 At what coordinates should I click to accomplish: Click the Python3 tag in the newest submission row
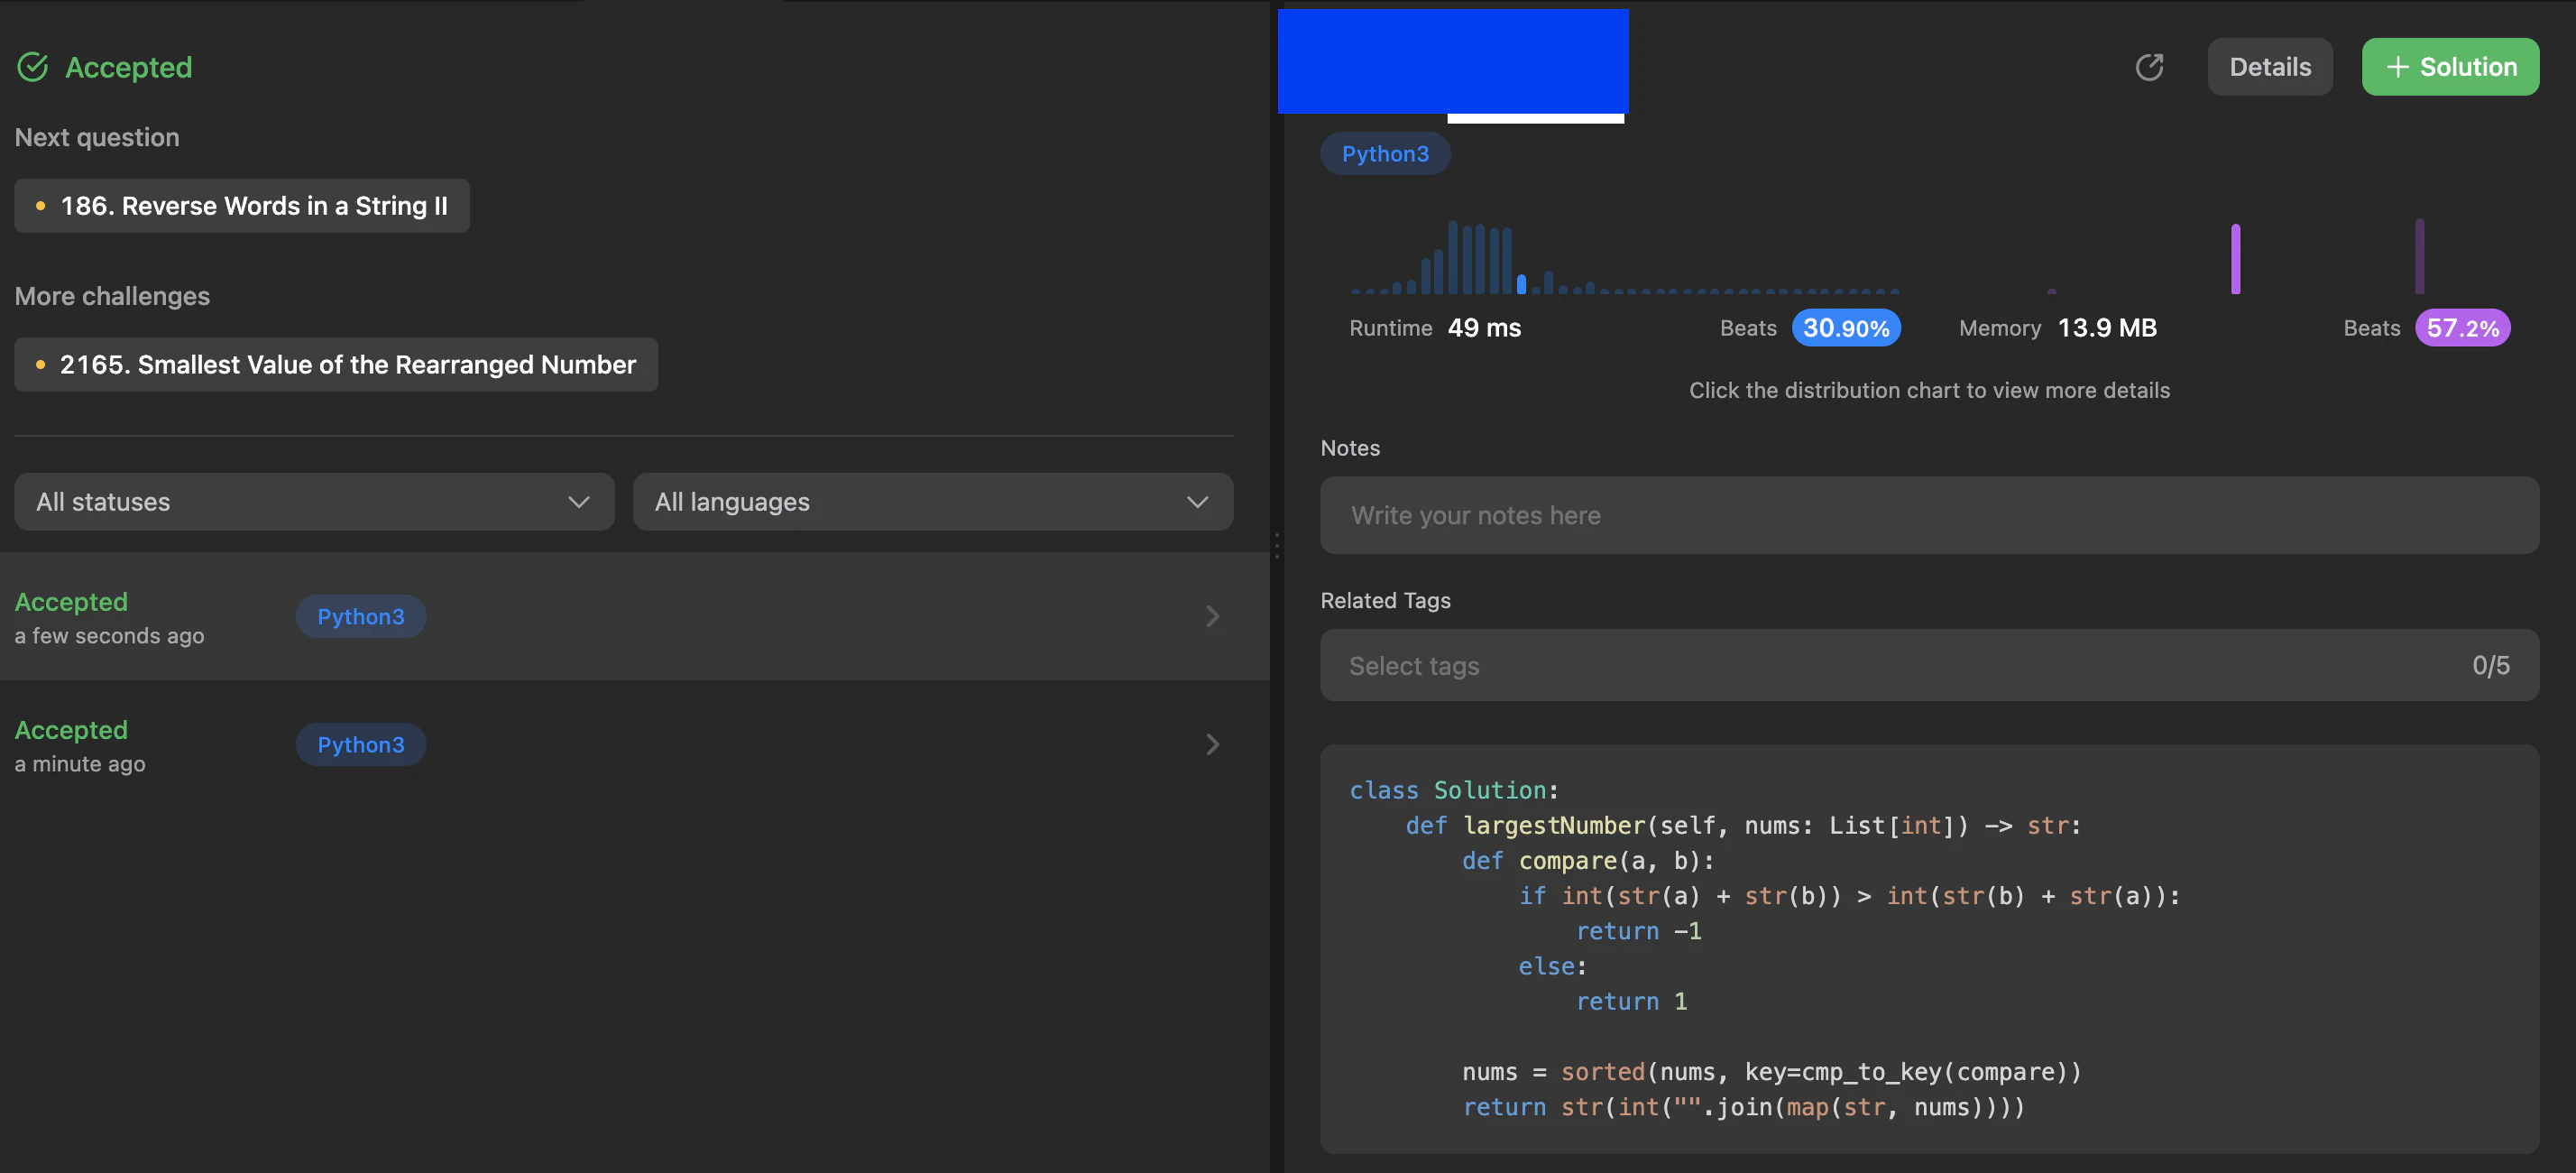click(x=361, y=617)
